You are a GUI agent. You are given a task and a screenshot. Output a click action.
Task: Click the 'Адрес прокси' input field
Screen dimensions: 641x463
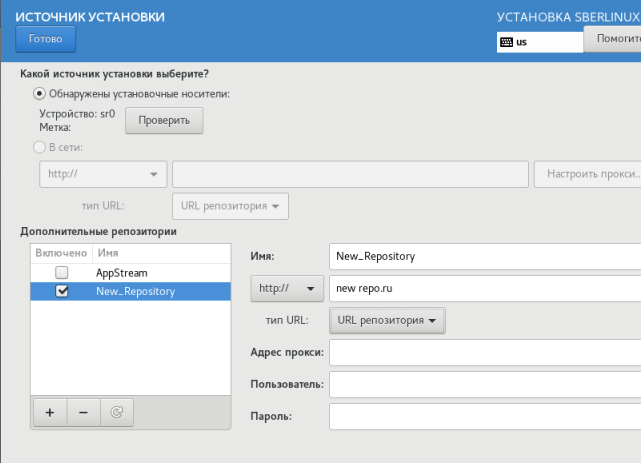[484, 353]
